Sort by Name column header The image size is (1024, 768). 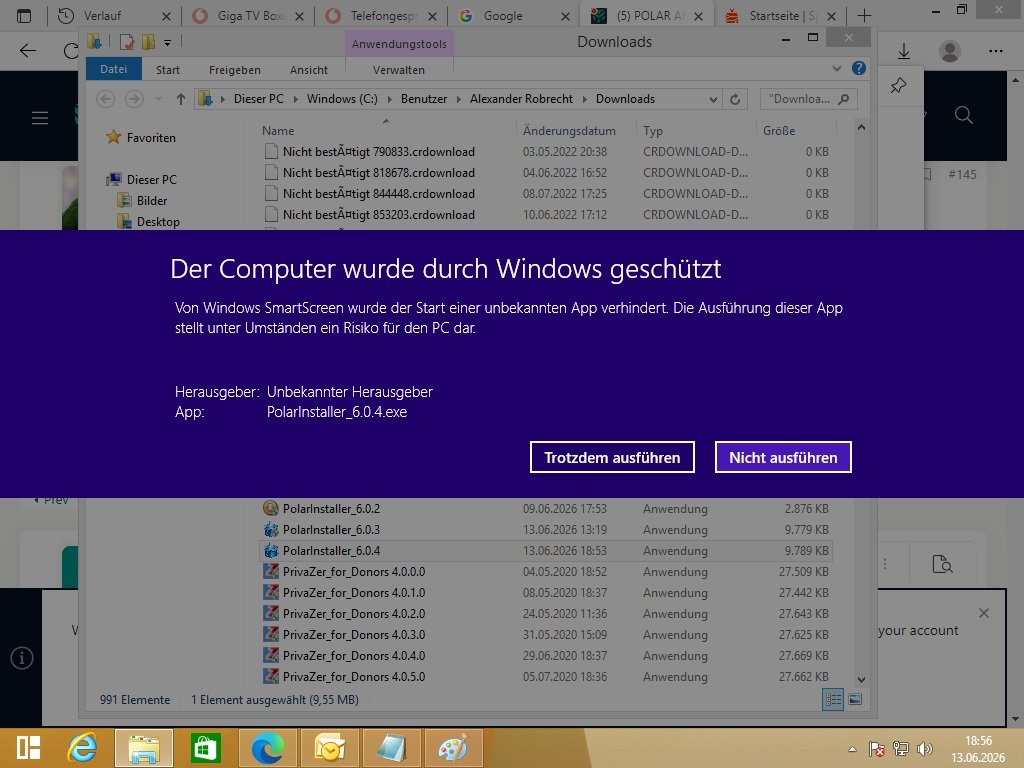click(278, 131)
